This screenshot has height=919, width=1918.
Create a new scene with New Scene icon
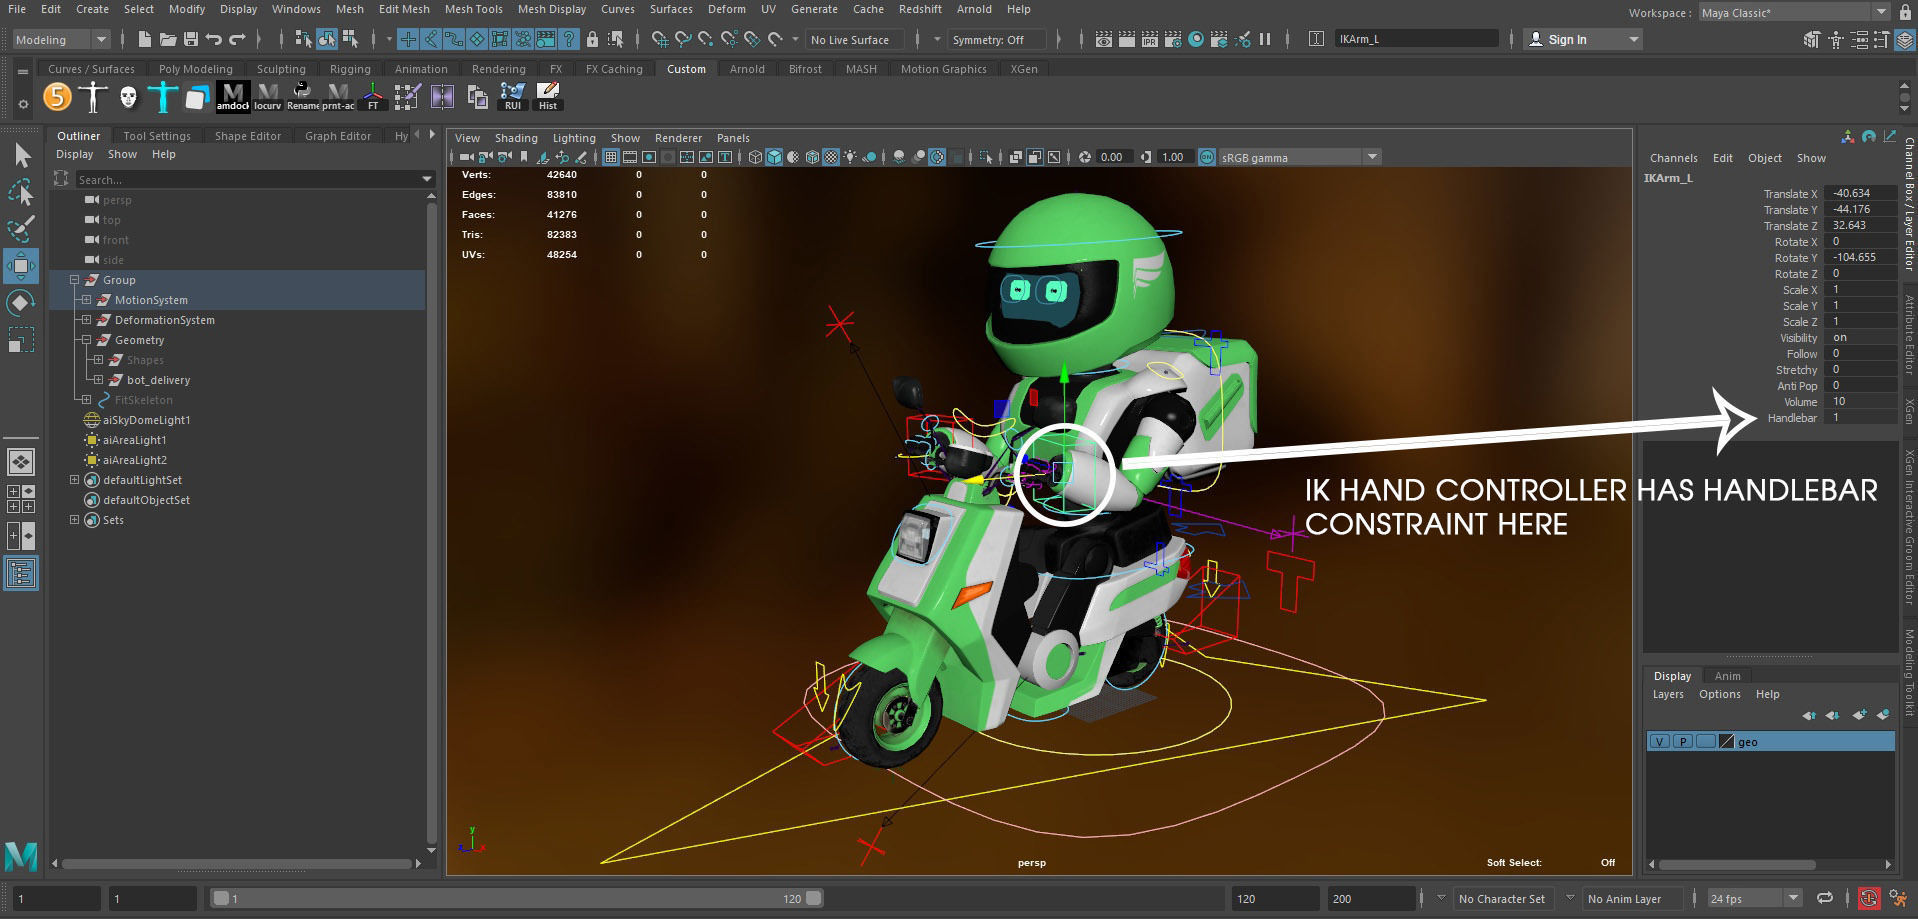[144, 39]
